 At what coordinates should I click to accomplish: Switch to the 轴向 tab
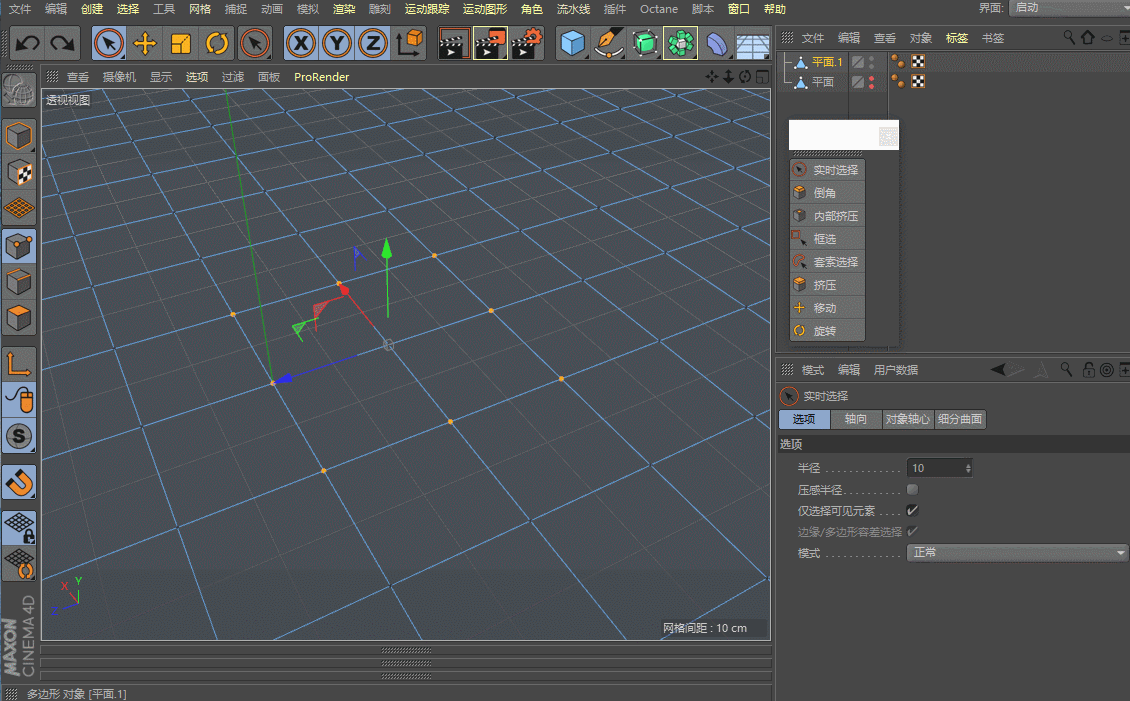click(x=856, y=419)
